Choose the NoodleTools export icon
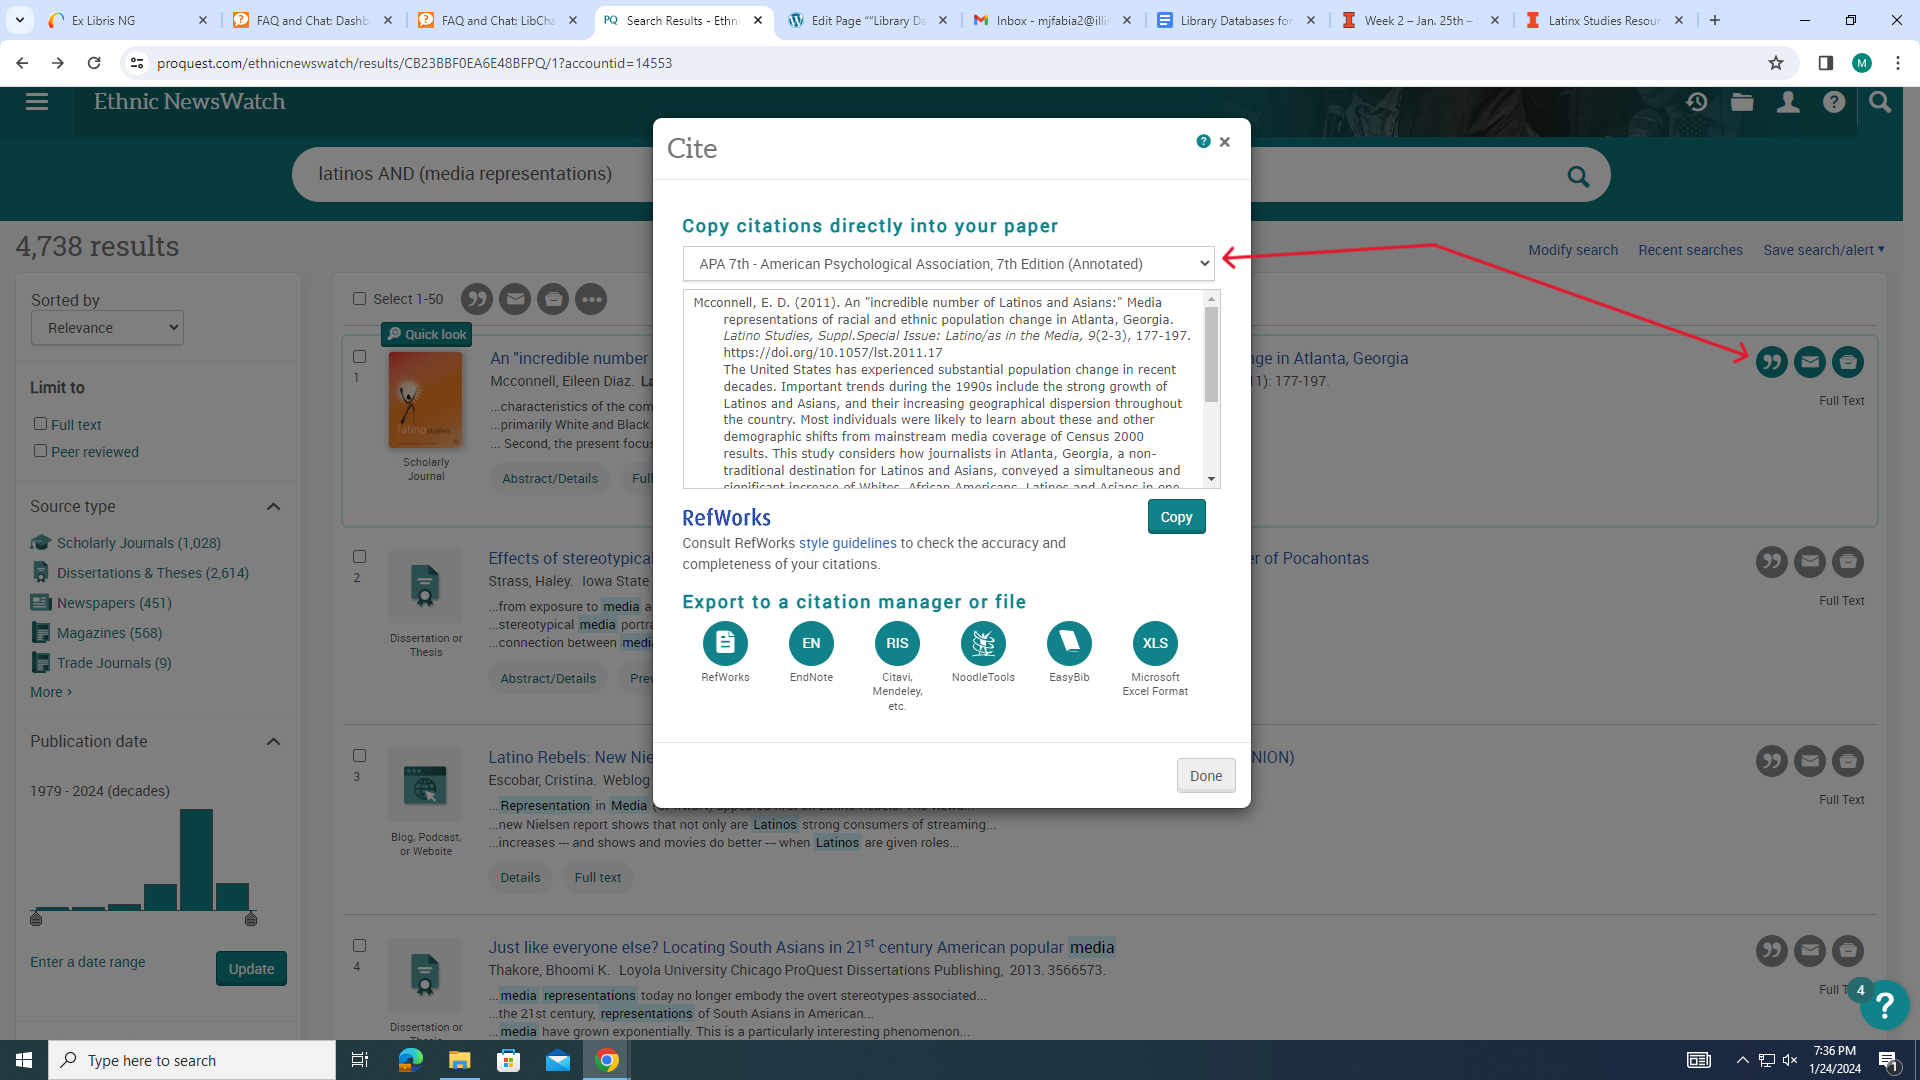1920x1080 pixels. pos(983,643)
